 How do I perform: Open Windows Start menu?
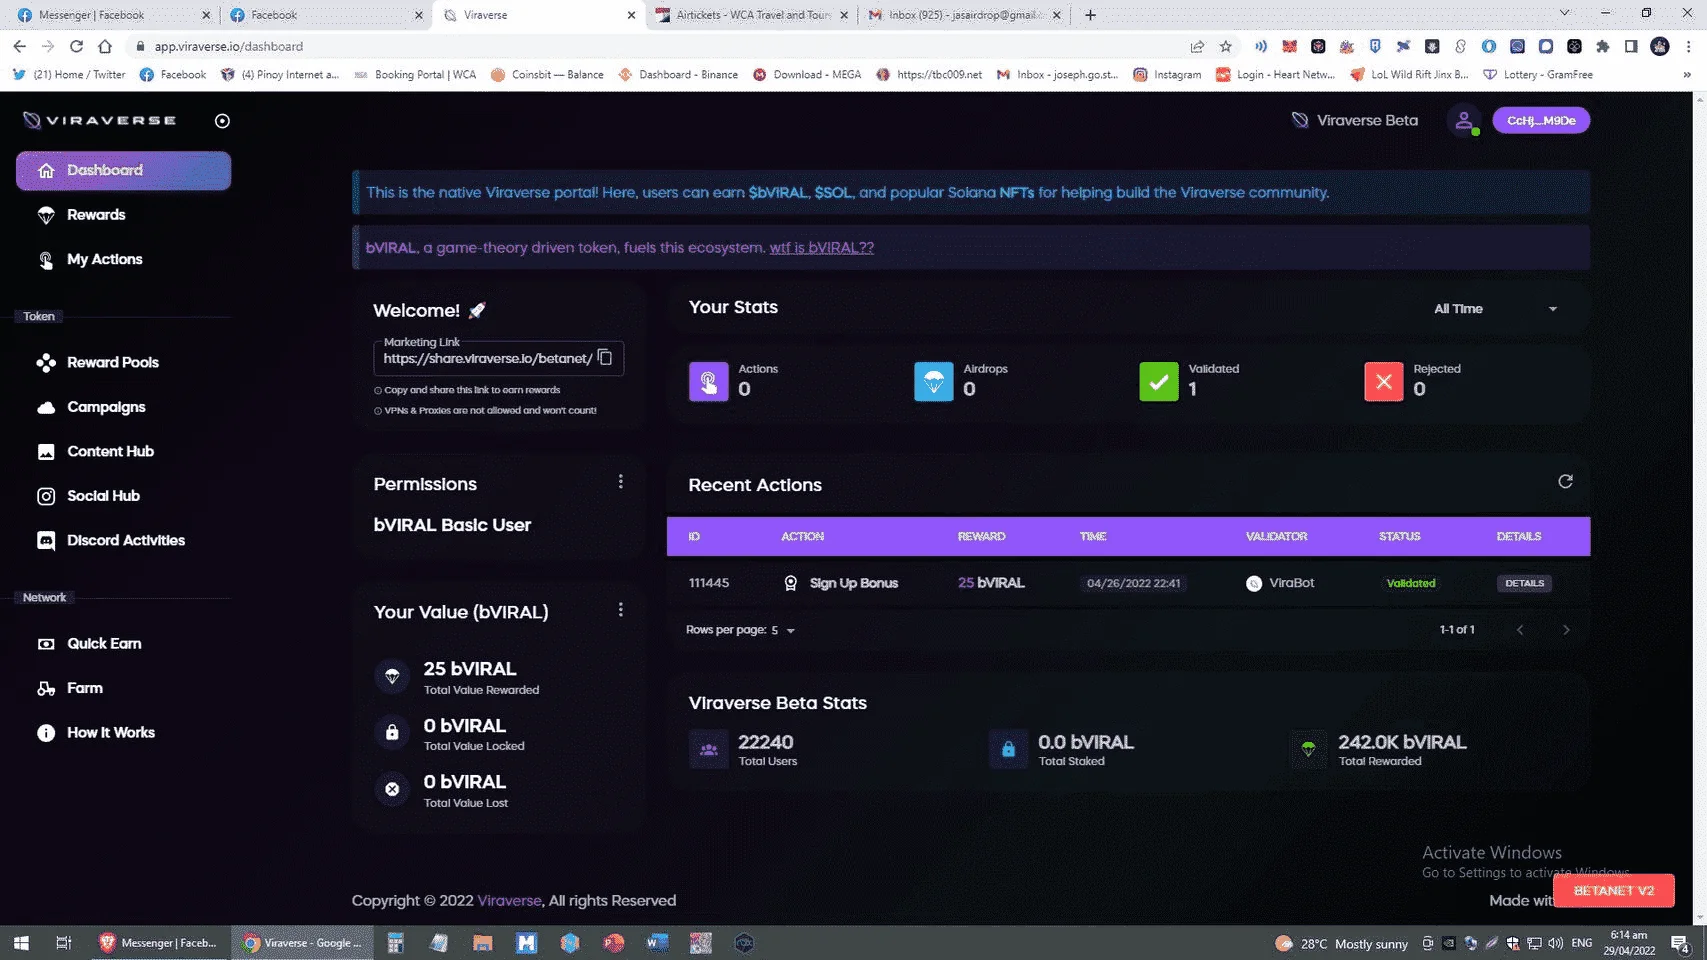(21, 943)
